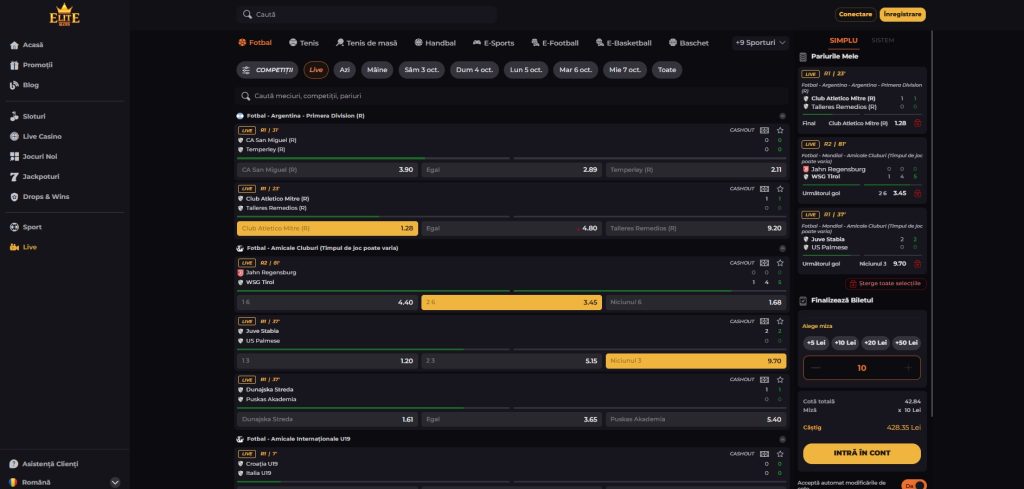Select the Toate filter chip

tap(667, 70)
